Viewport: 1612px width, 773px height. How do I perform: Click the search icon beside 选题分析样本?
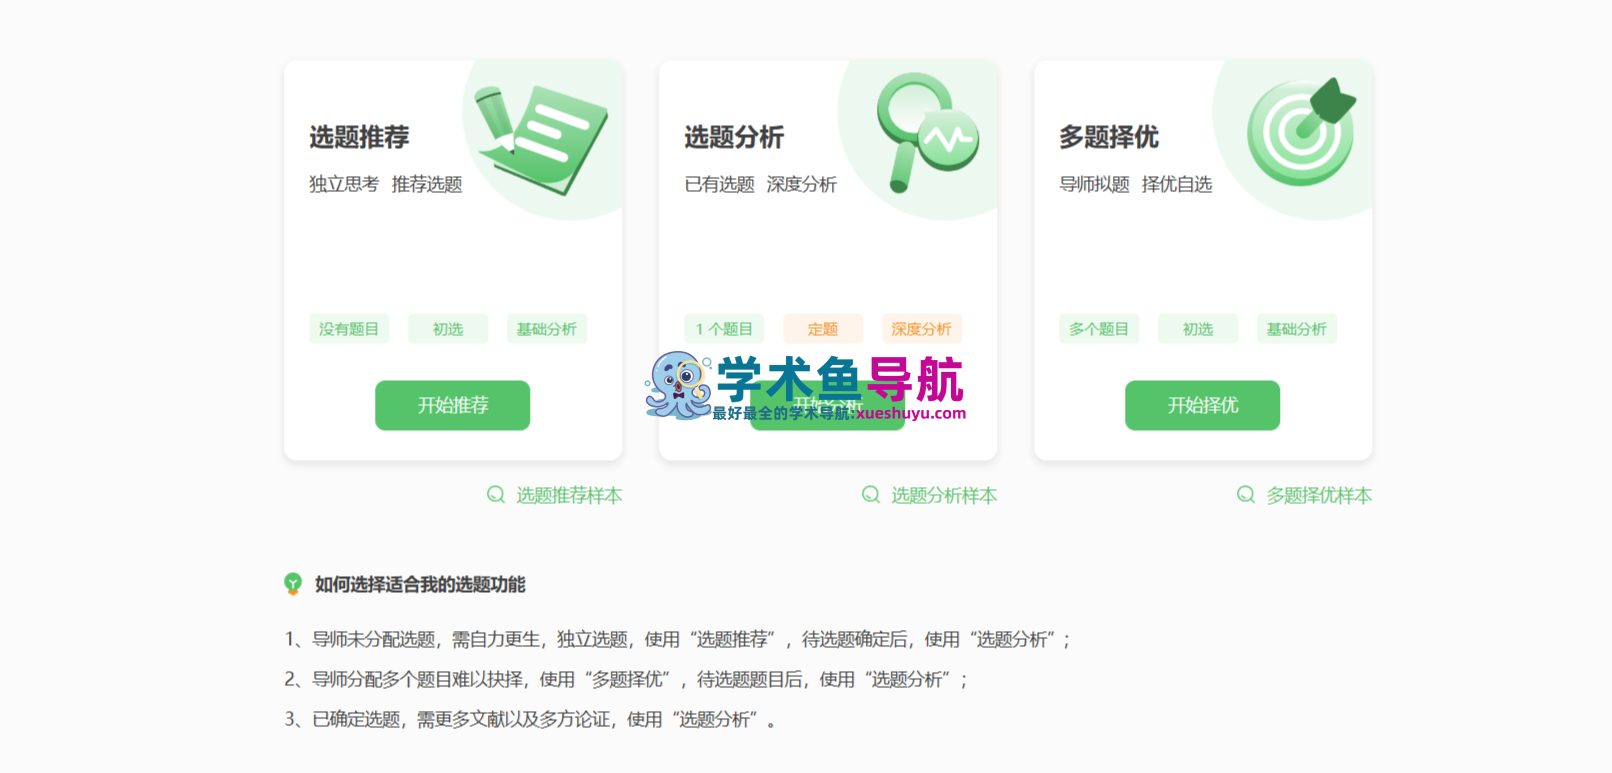pyautogui.click(x=870, y=495)
